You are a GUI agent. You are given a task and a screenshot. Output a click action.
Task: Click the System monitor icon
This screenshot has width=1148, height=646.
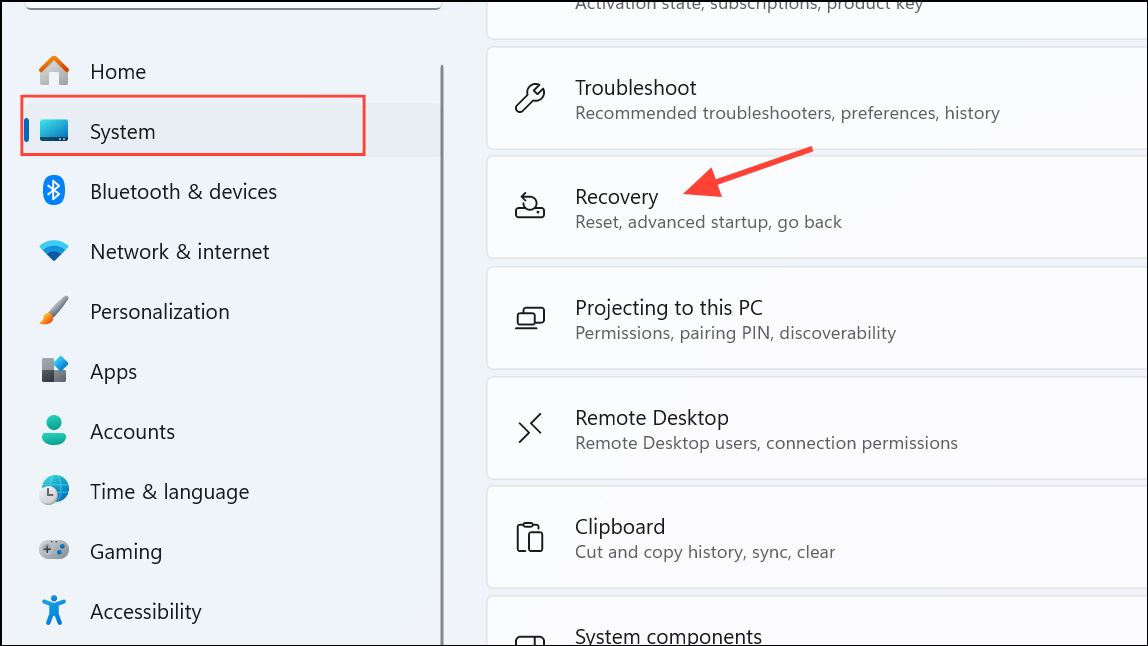[53, 131]
